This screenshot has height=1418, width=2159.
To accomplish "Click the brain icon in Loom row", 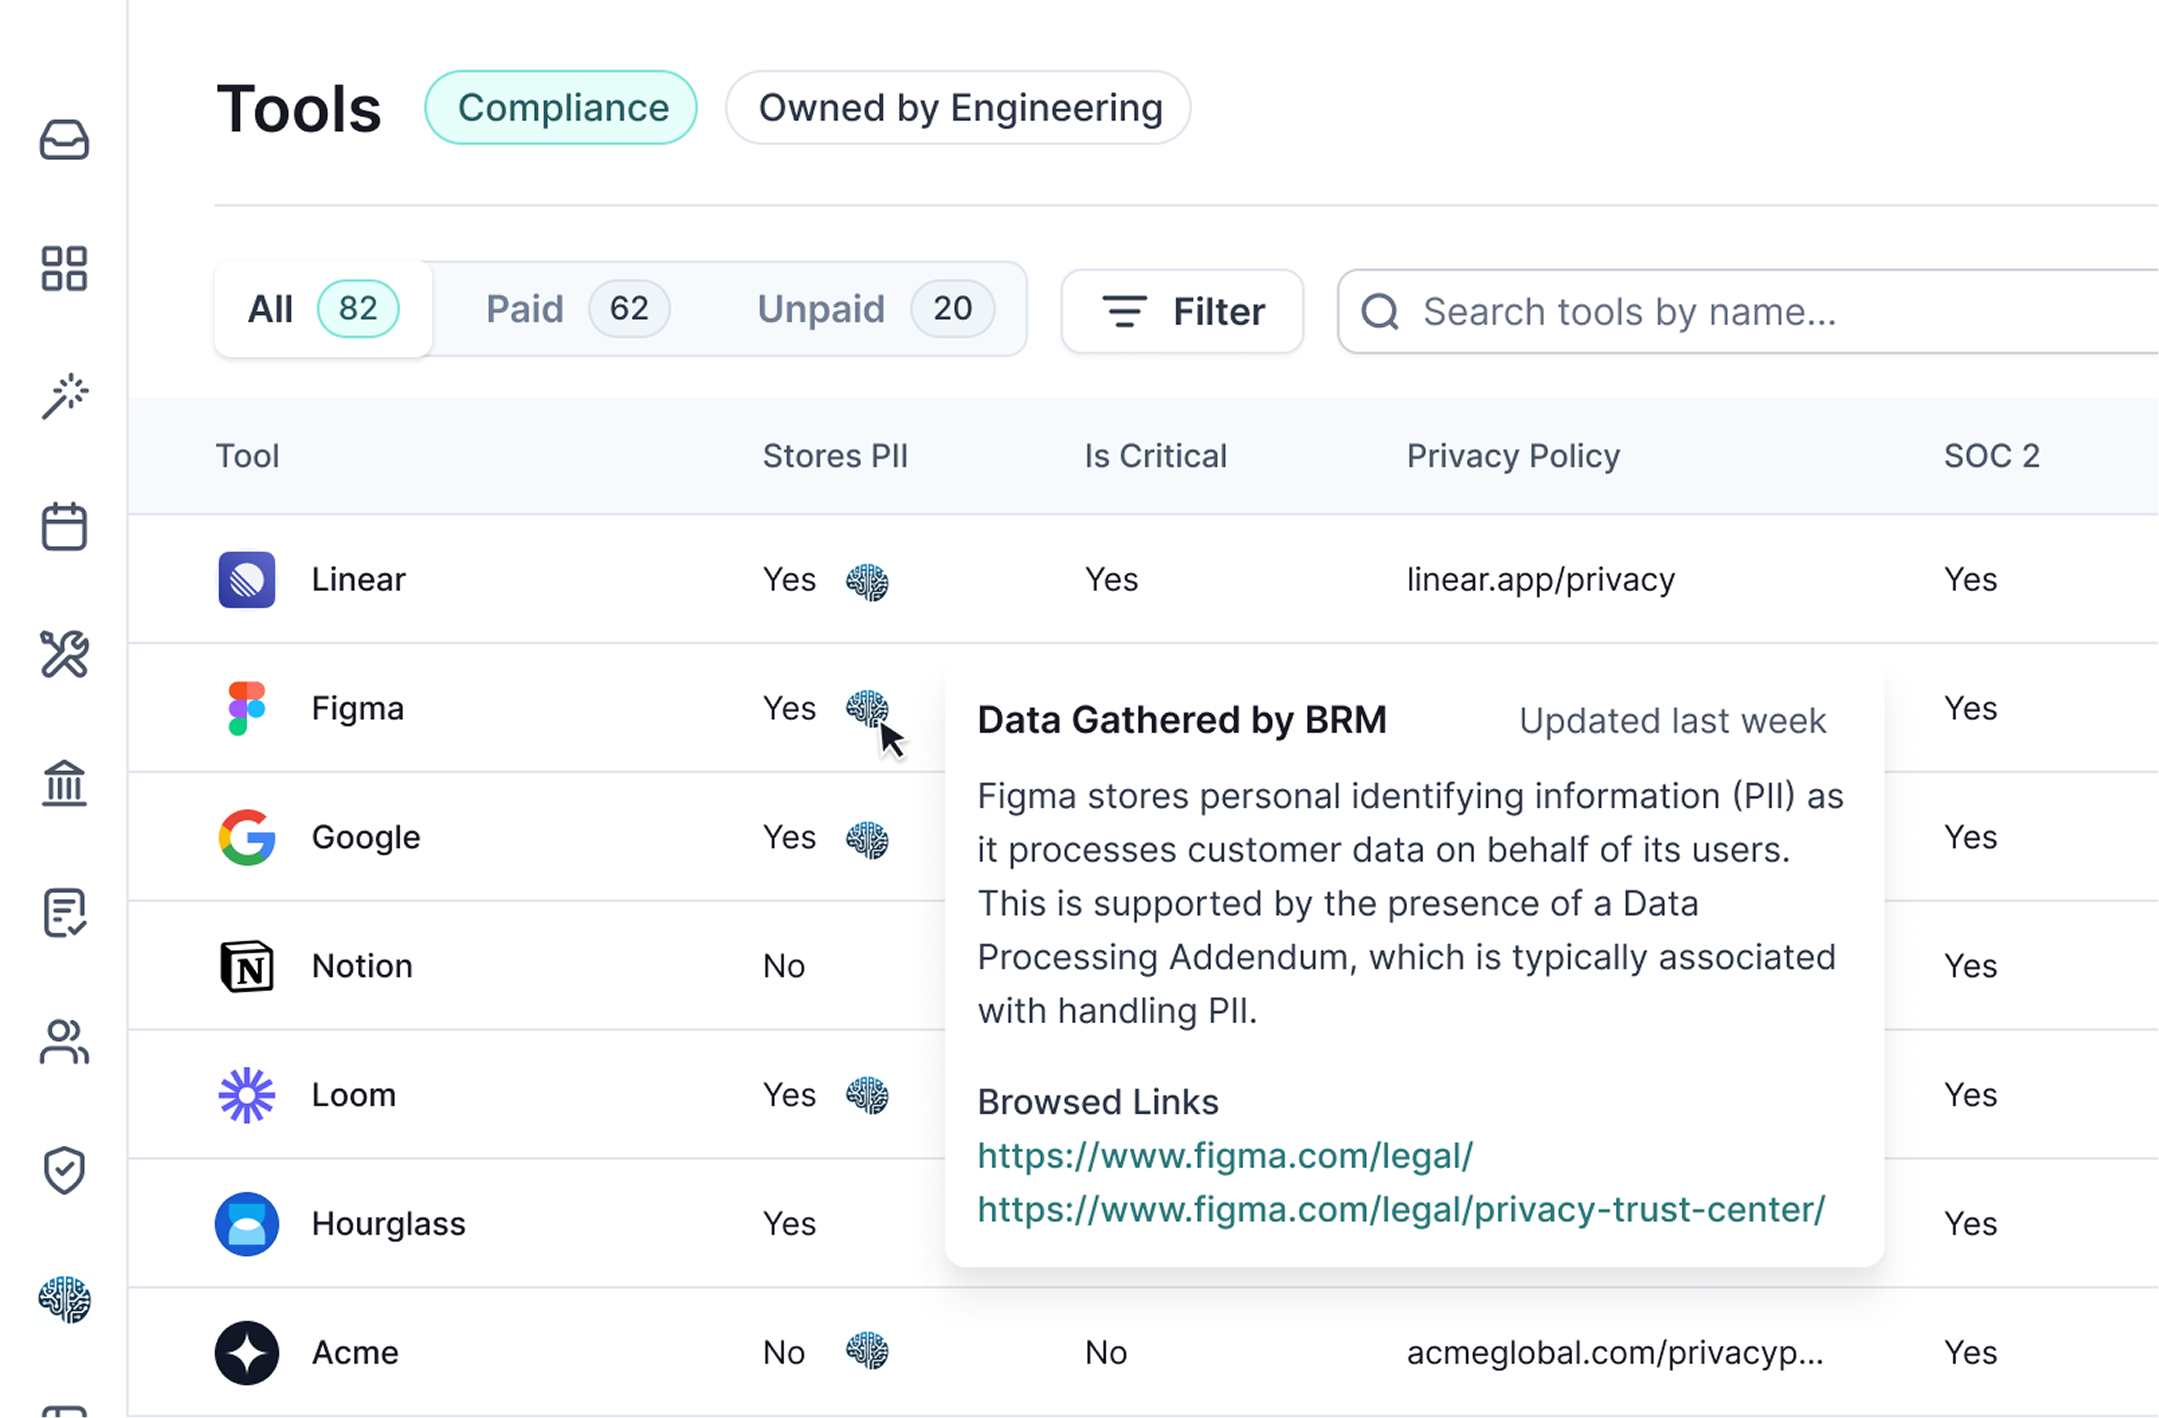I will point(867,1095).
